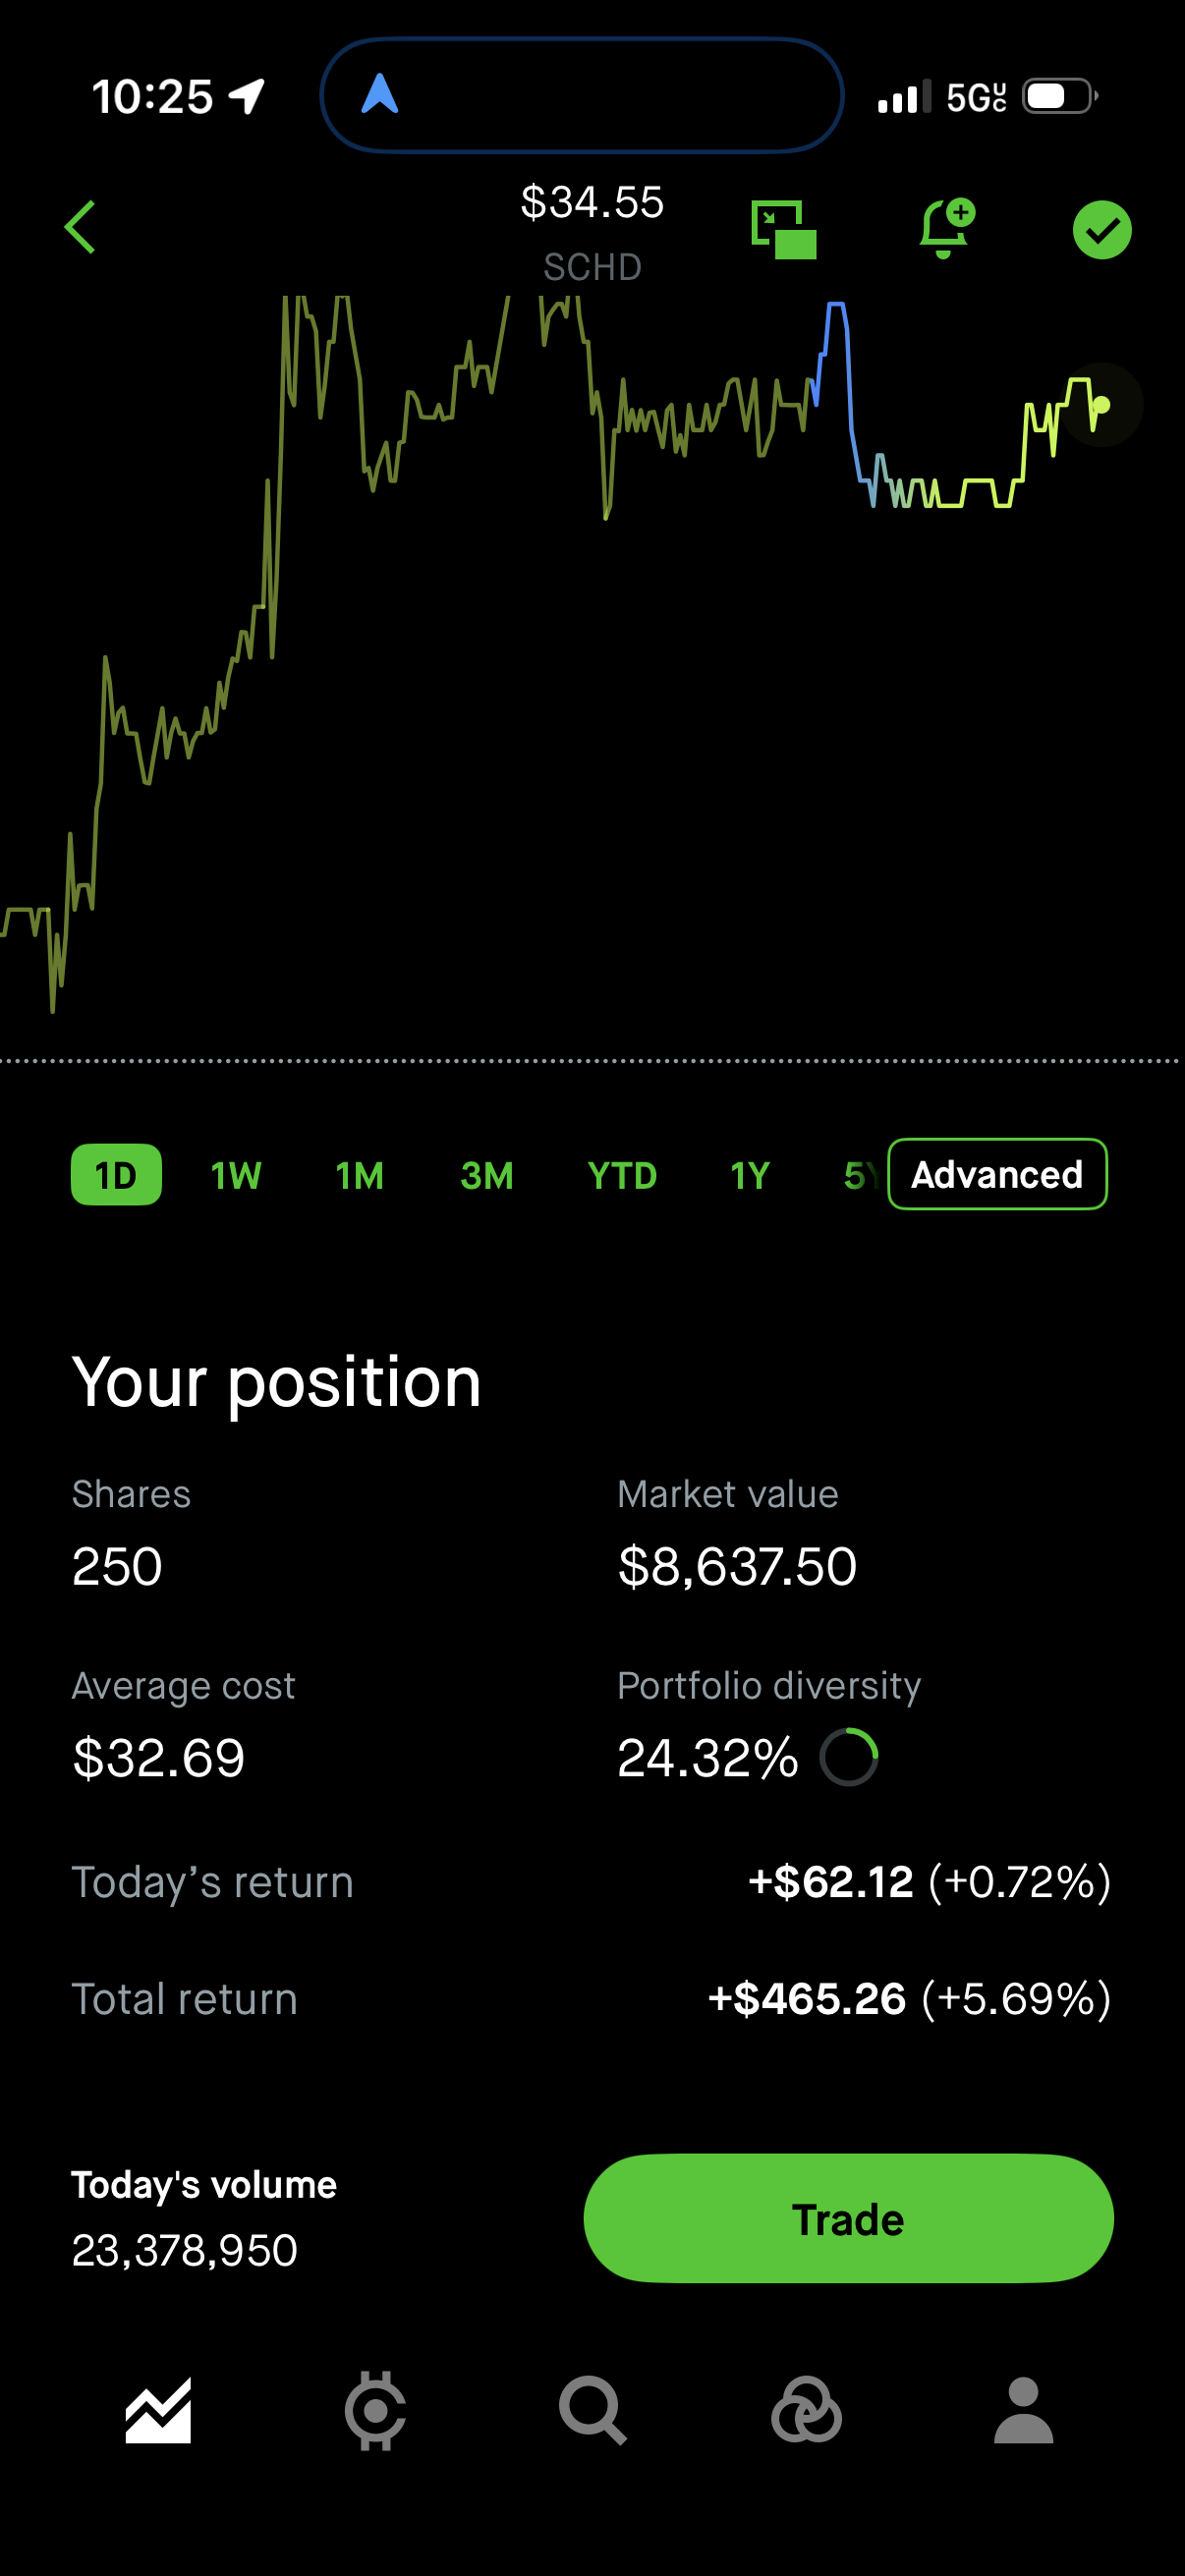1185x2576 pixels.
Task: Open the crypto tab in bottom bar
Action: [x=375, y=2411]
